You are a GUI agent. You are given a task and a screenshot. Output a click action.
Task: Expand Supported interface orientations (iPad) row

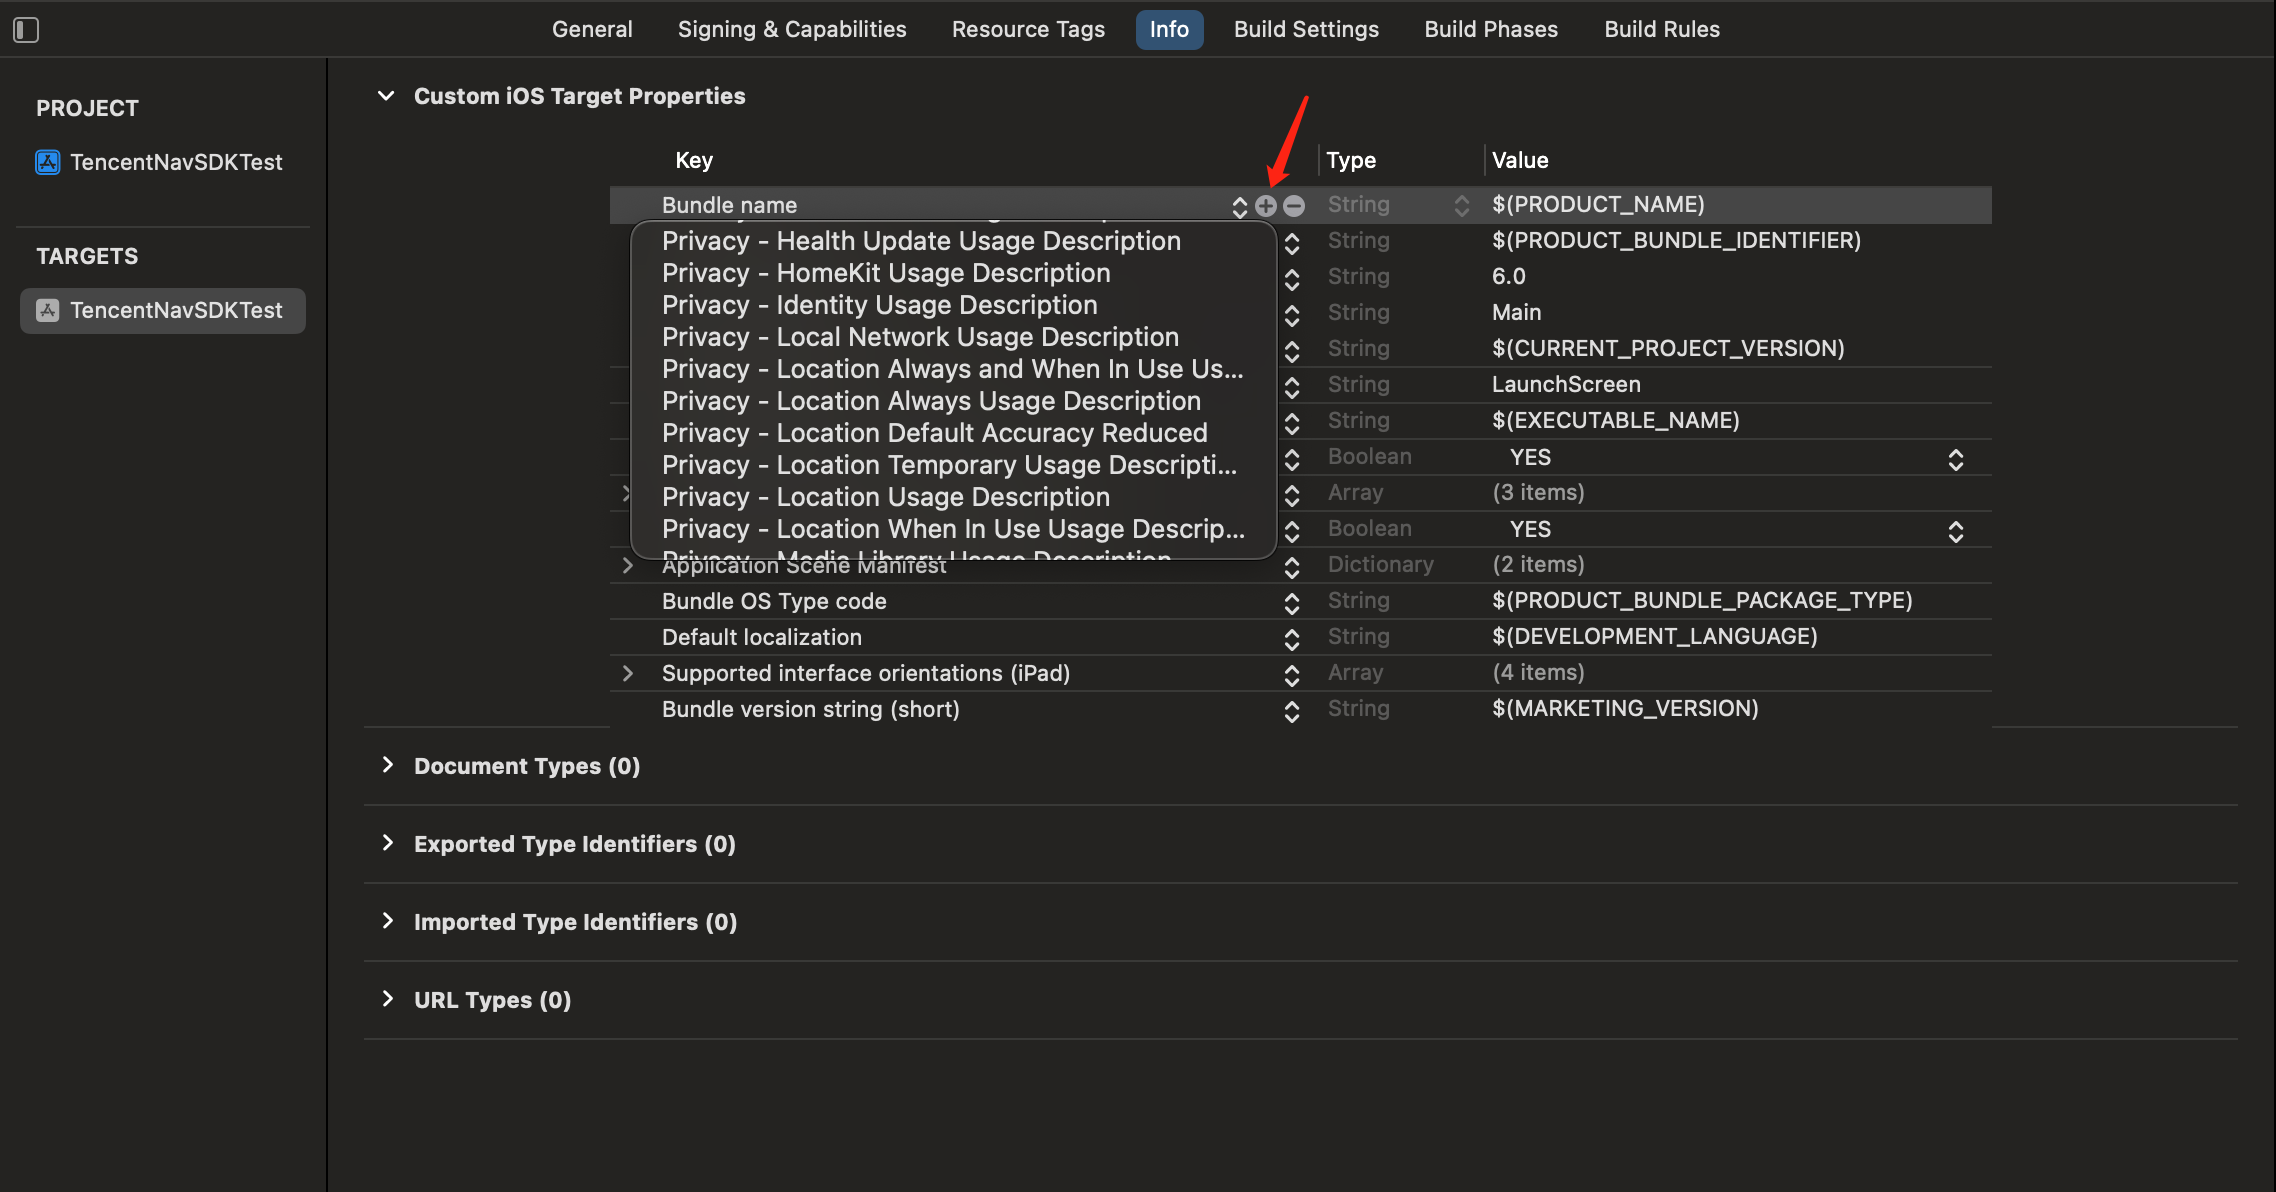point(627,673)
